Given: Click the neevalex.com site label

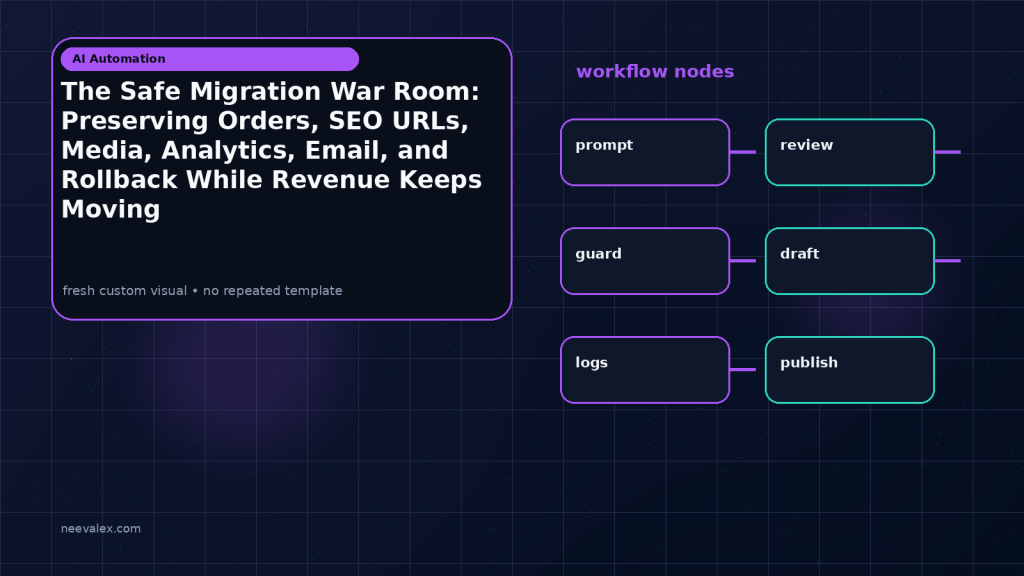Looking at the screenshot, I should [x=101, y=528].
